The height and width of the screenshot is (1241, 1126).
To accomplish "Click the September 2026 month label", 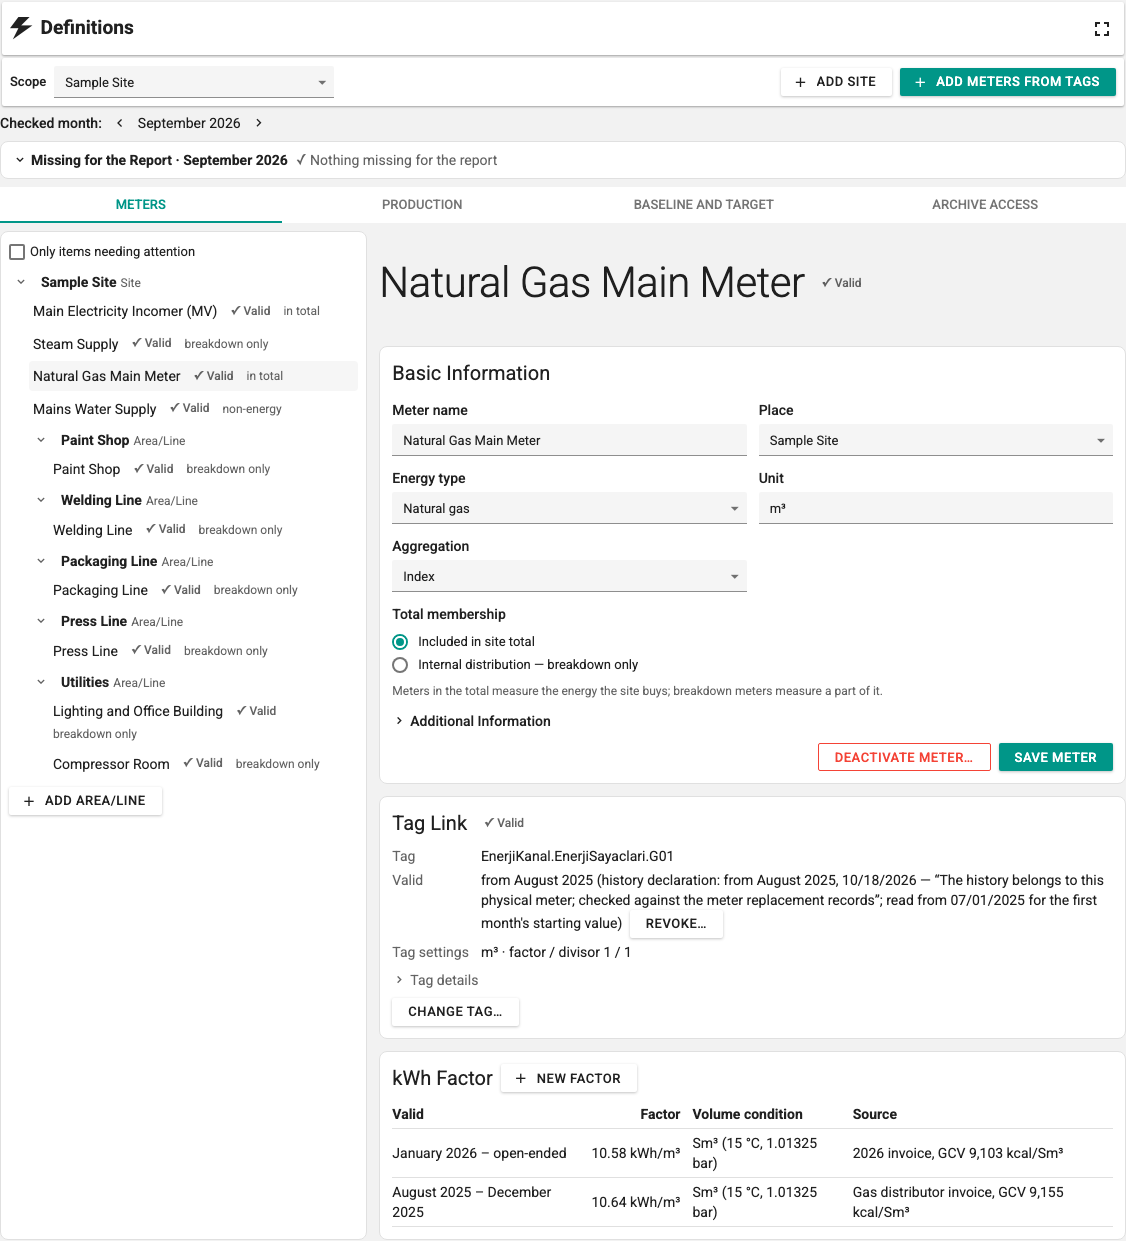I will tap(189, 123).
